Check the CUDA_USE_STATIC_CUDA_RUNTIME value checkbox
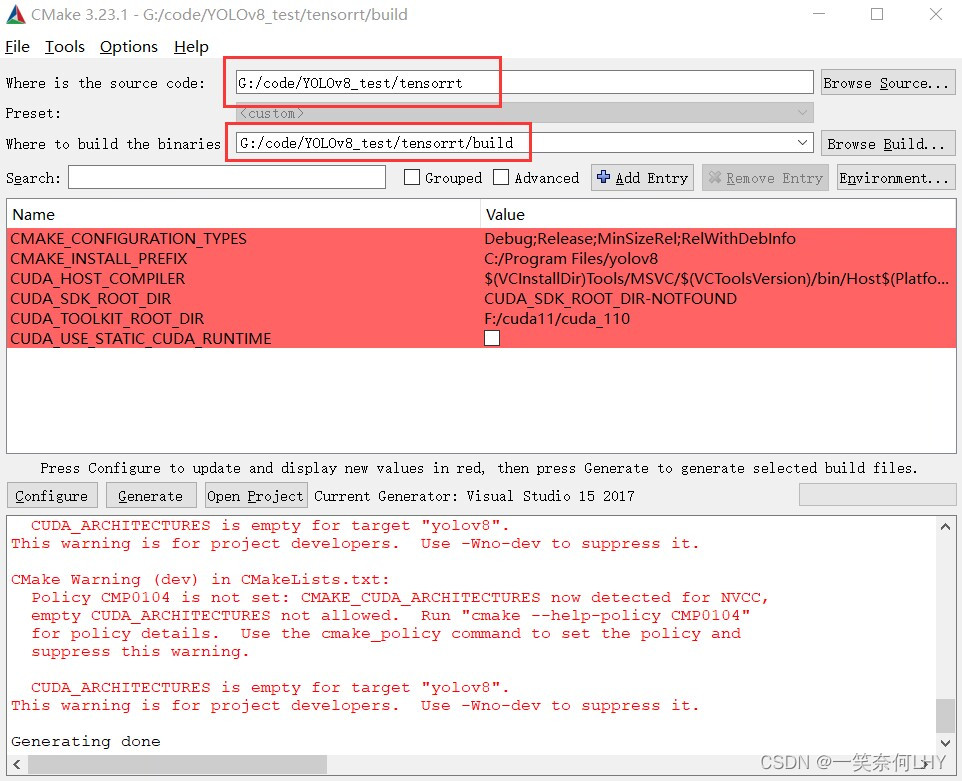Image resolution: width=962 pixels, height=781 pixels. (x=492, y=338)
